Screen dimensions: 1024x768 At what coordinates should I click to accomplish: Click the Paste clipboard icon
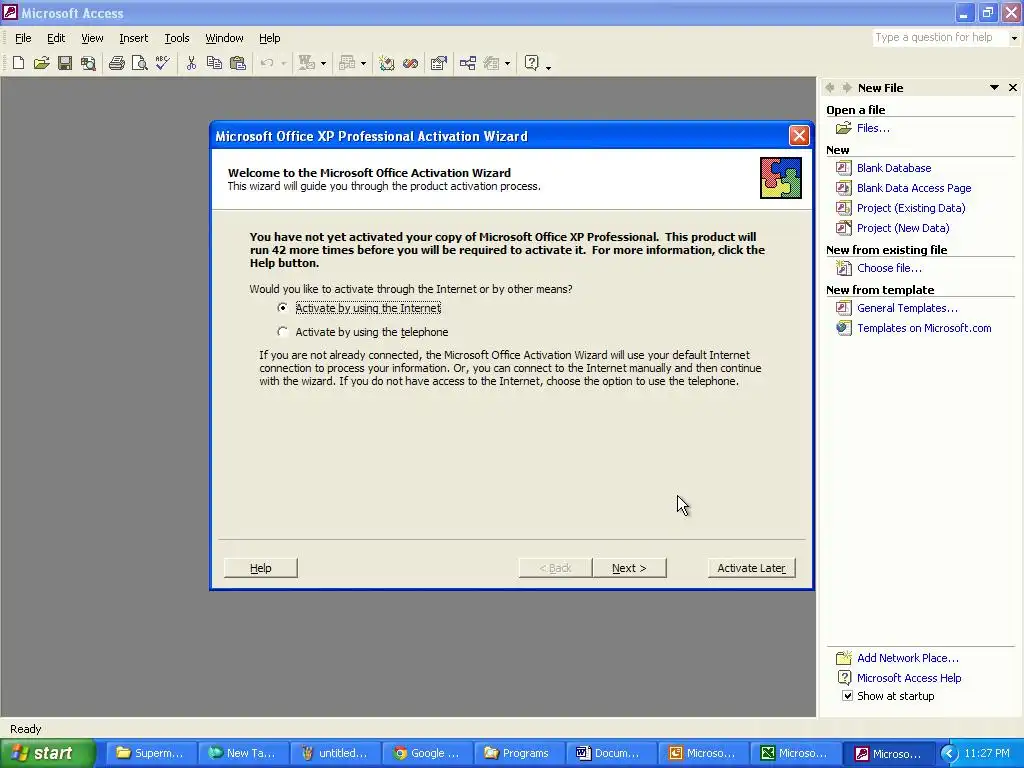[x=238, y=63]
